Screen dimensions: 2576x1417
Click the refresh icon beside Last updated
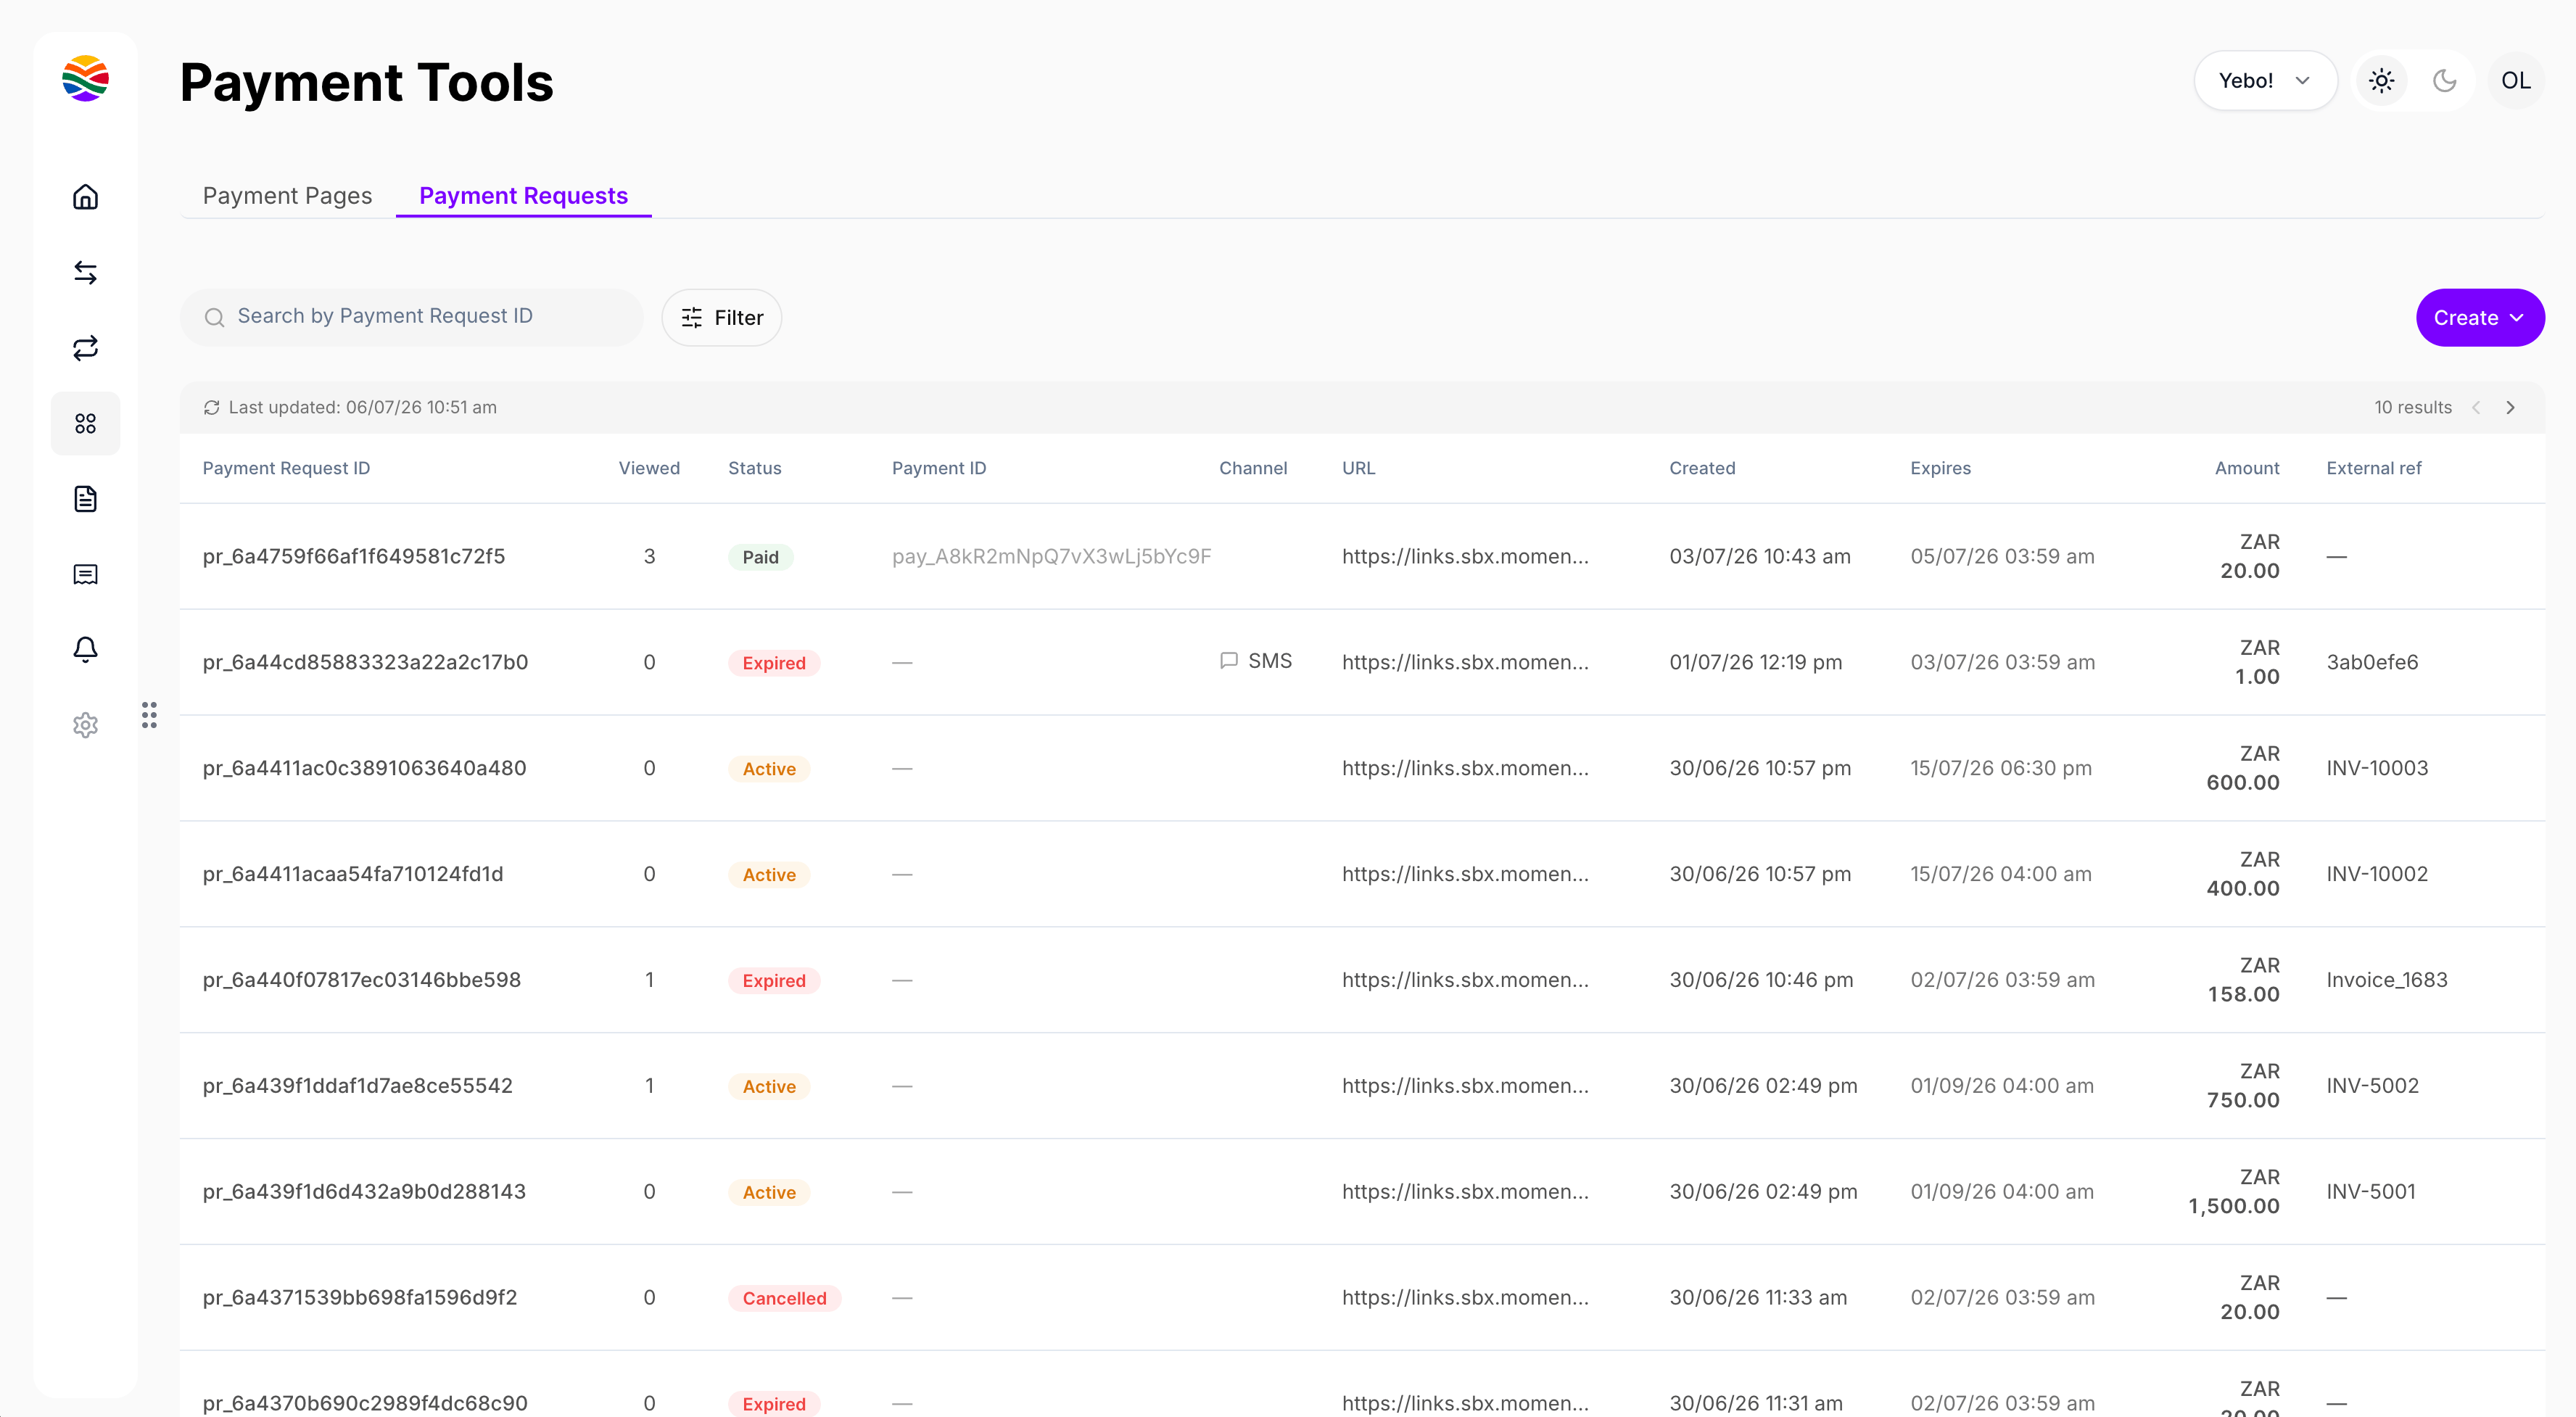pos(211,408)
